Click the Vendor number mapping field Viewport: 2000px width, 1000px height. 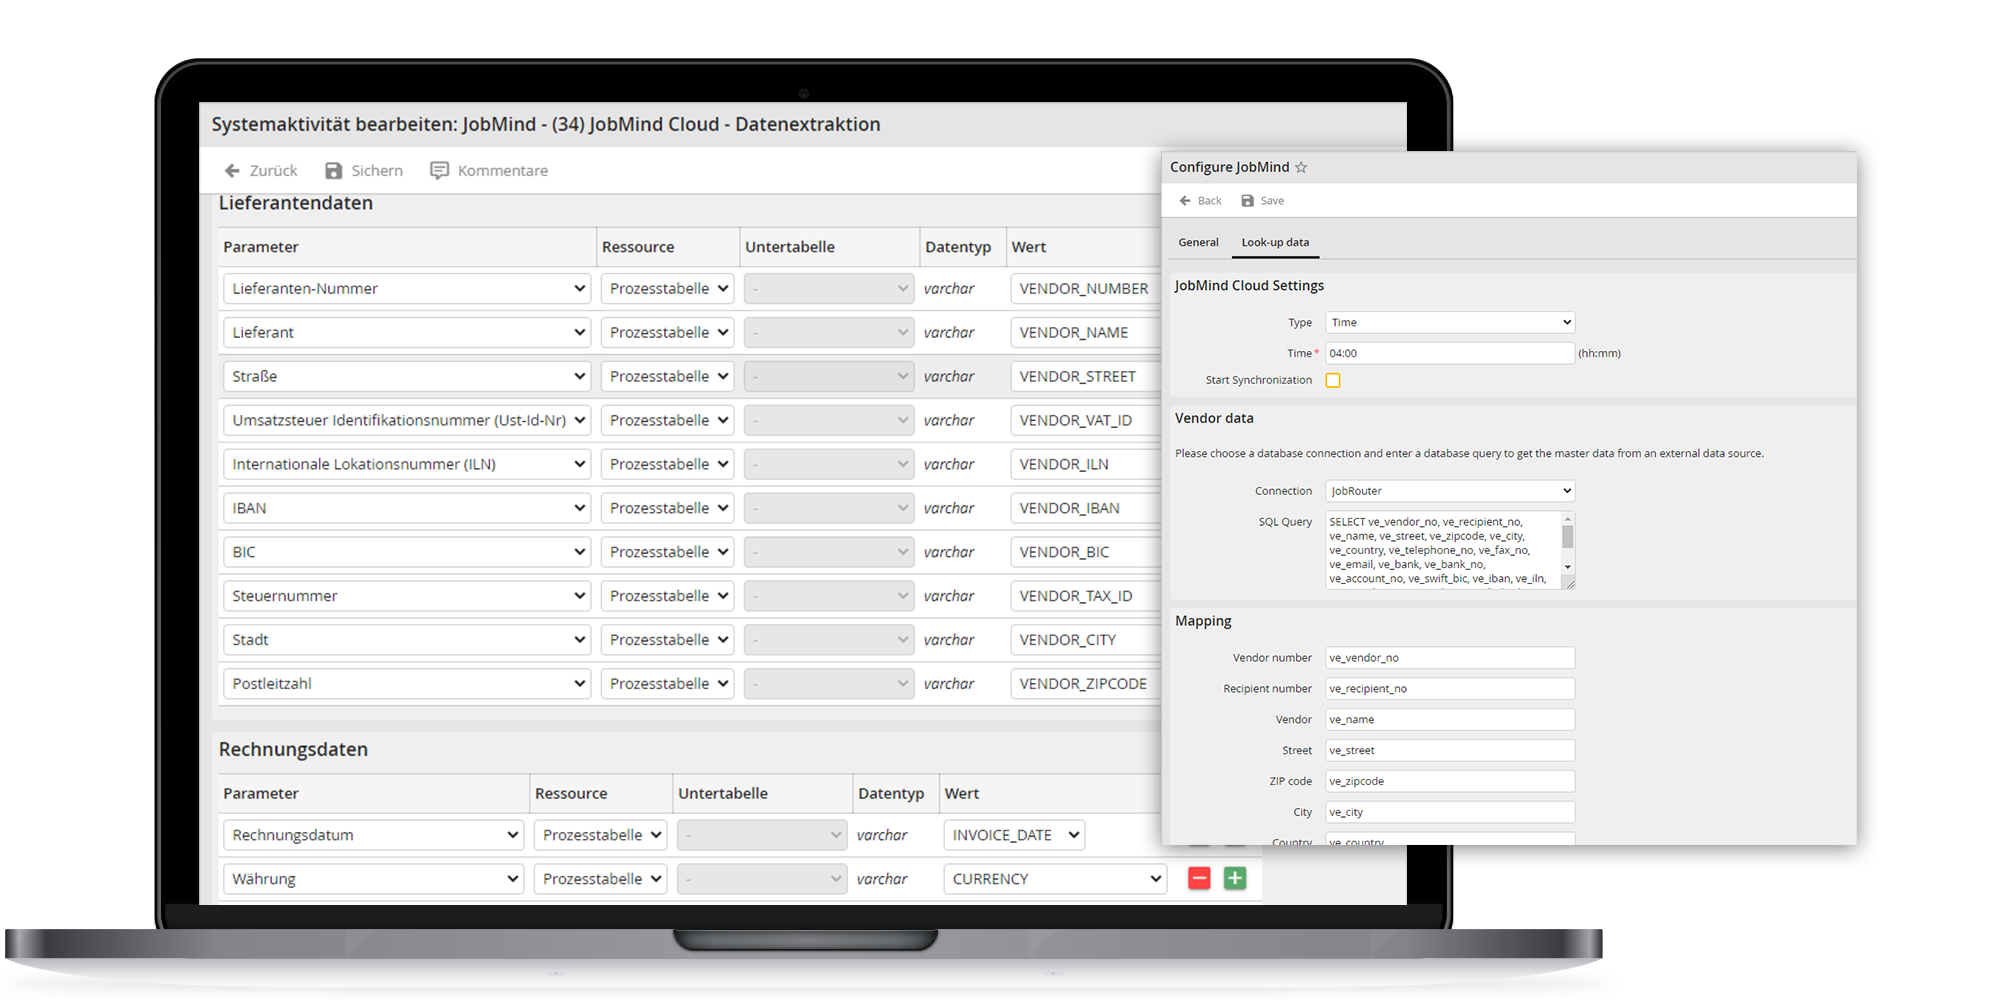coord(1449,658)
